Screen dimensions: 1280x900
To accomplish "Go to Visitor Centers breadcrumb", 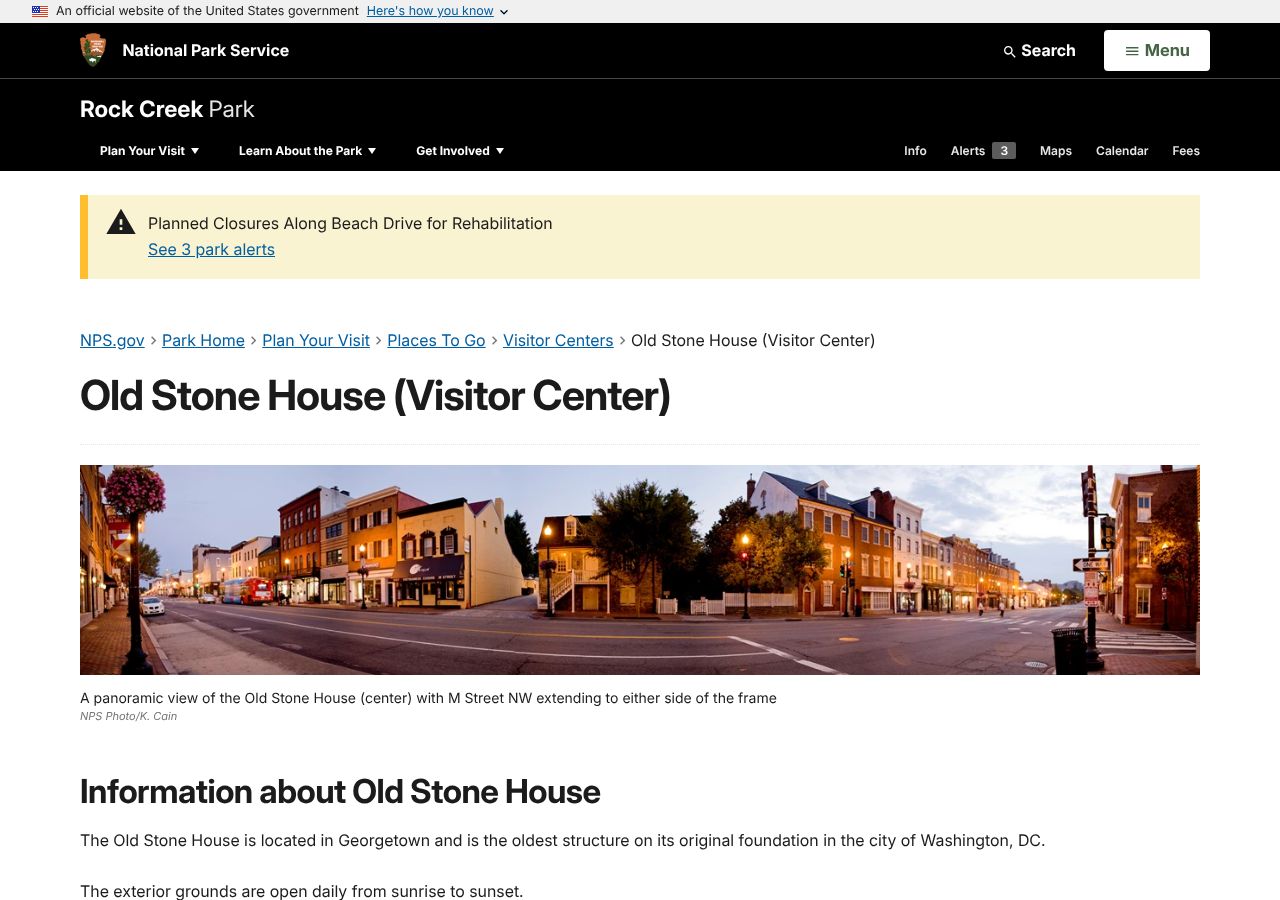I will click(x=558, y=340).
